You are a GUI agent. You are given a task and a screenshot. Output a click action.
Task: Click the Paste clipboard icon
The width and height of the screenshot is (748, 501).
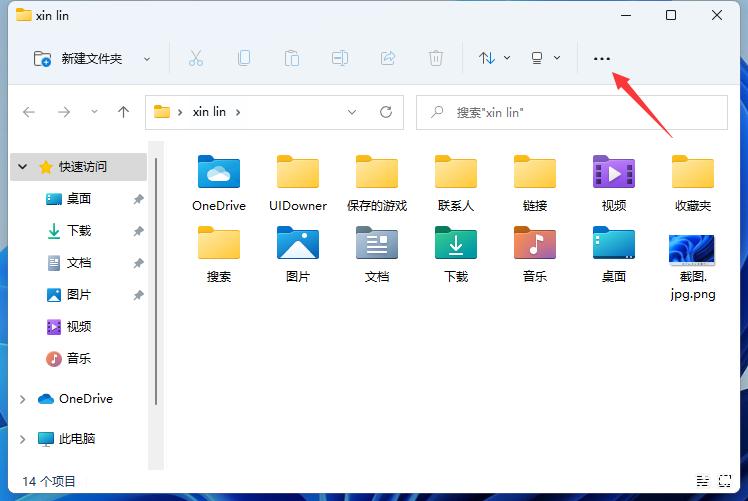click(291, 58)
